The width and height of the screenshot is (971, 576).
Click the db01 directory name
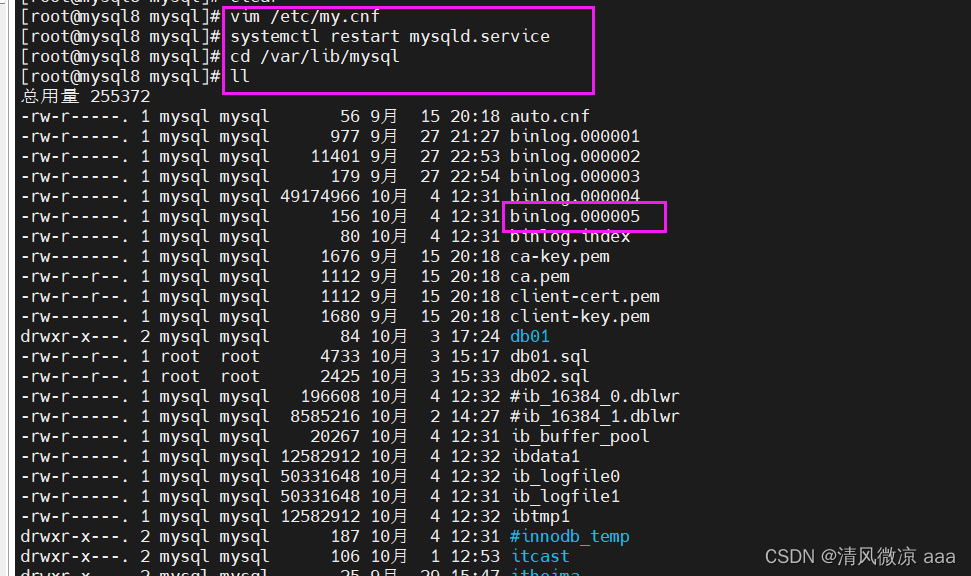click(x=529, y=336)
